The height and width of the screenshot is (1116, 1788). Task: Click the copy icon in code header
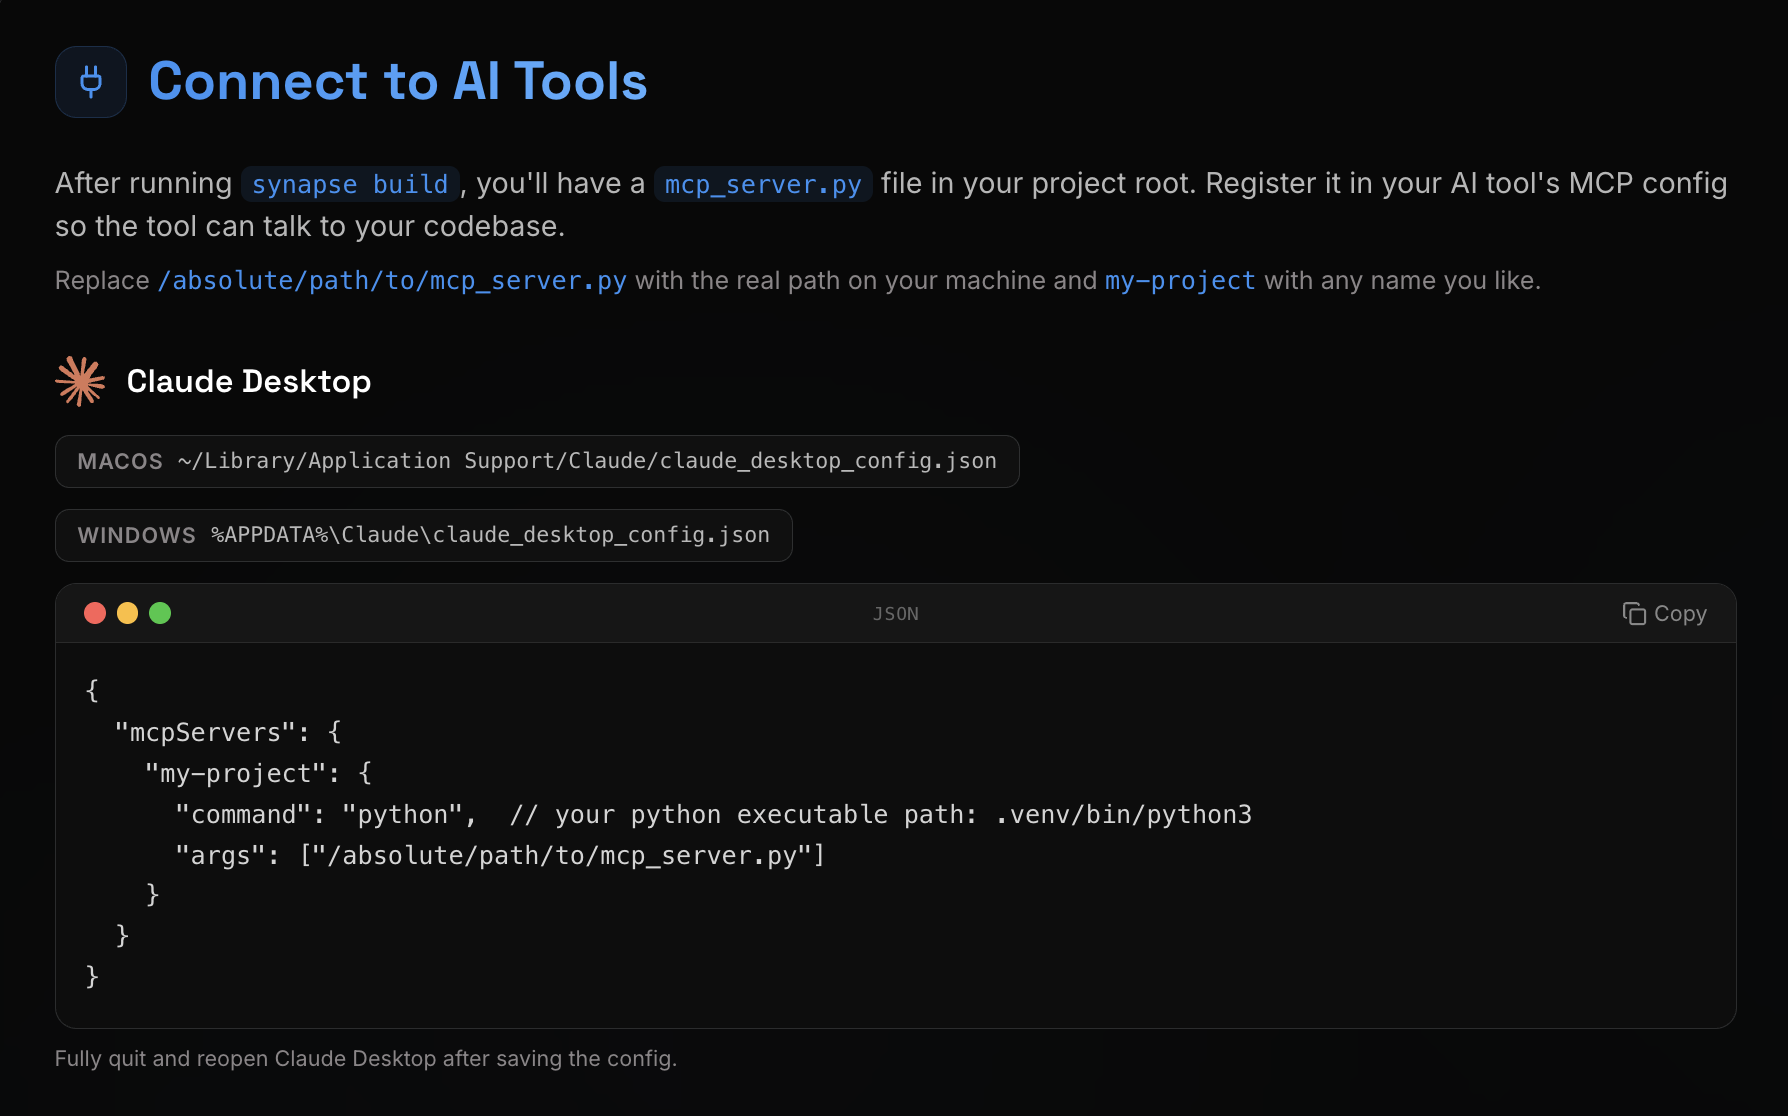1634,613
